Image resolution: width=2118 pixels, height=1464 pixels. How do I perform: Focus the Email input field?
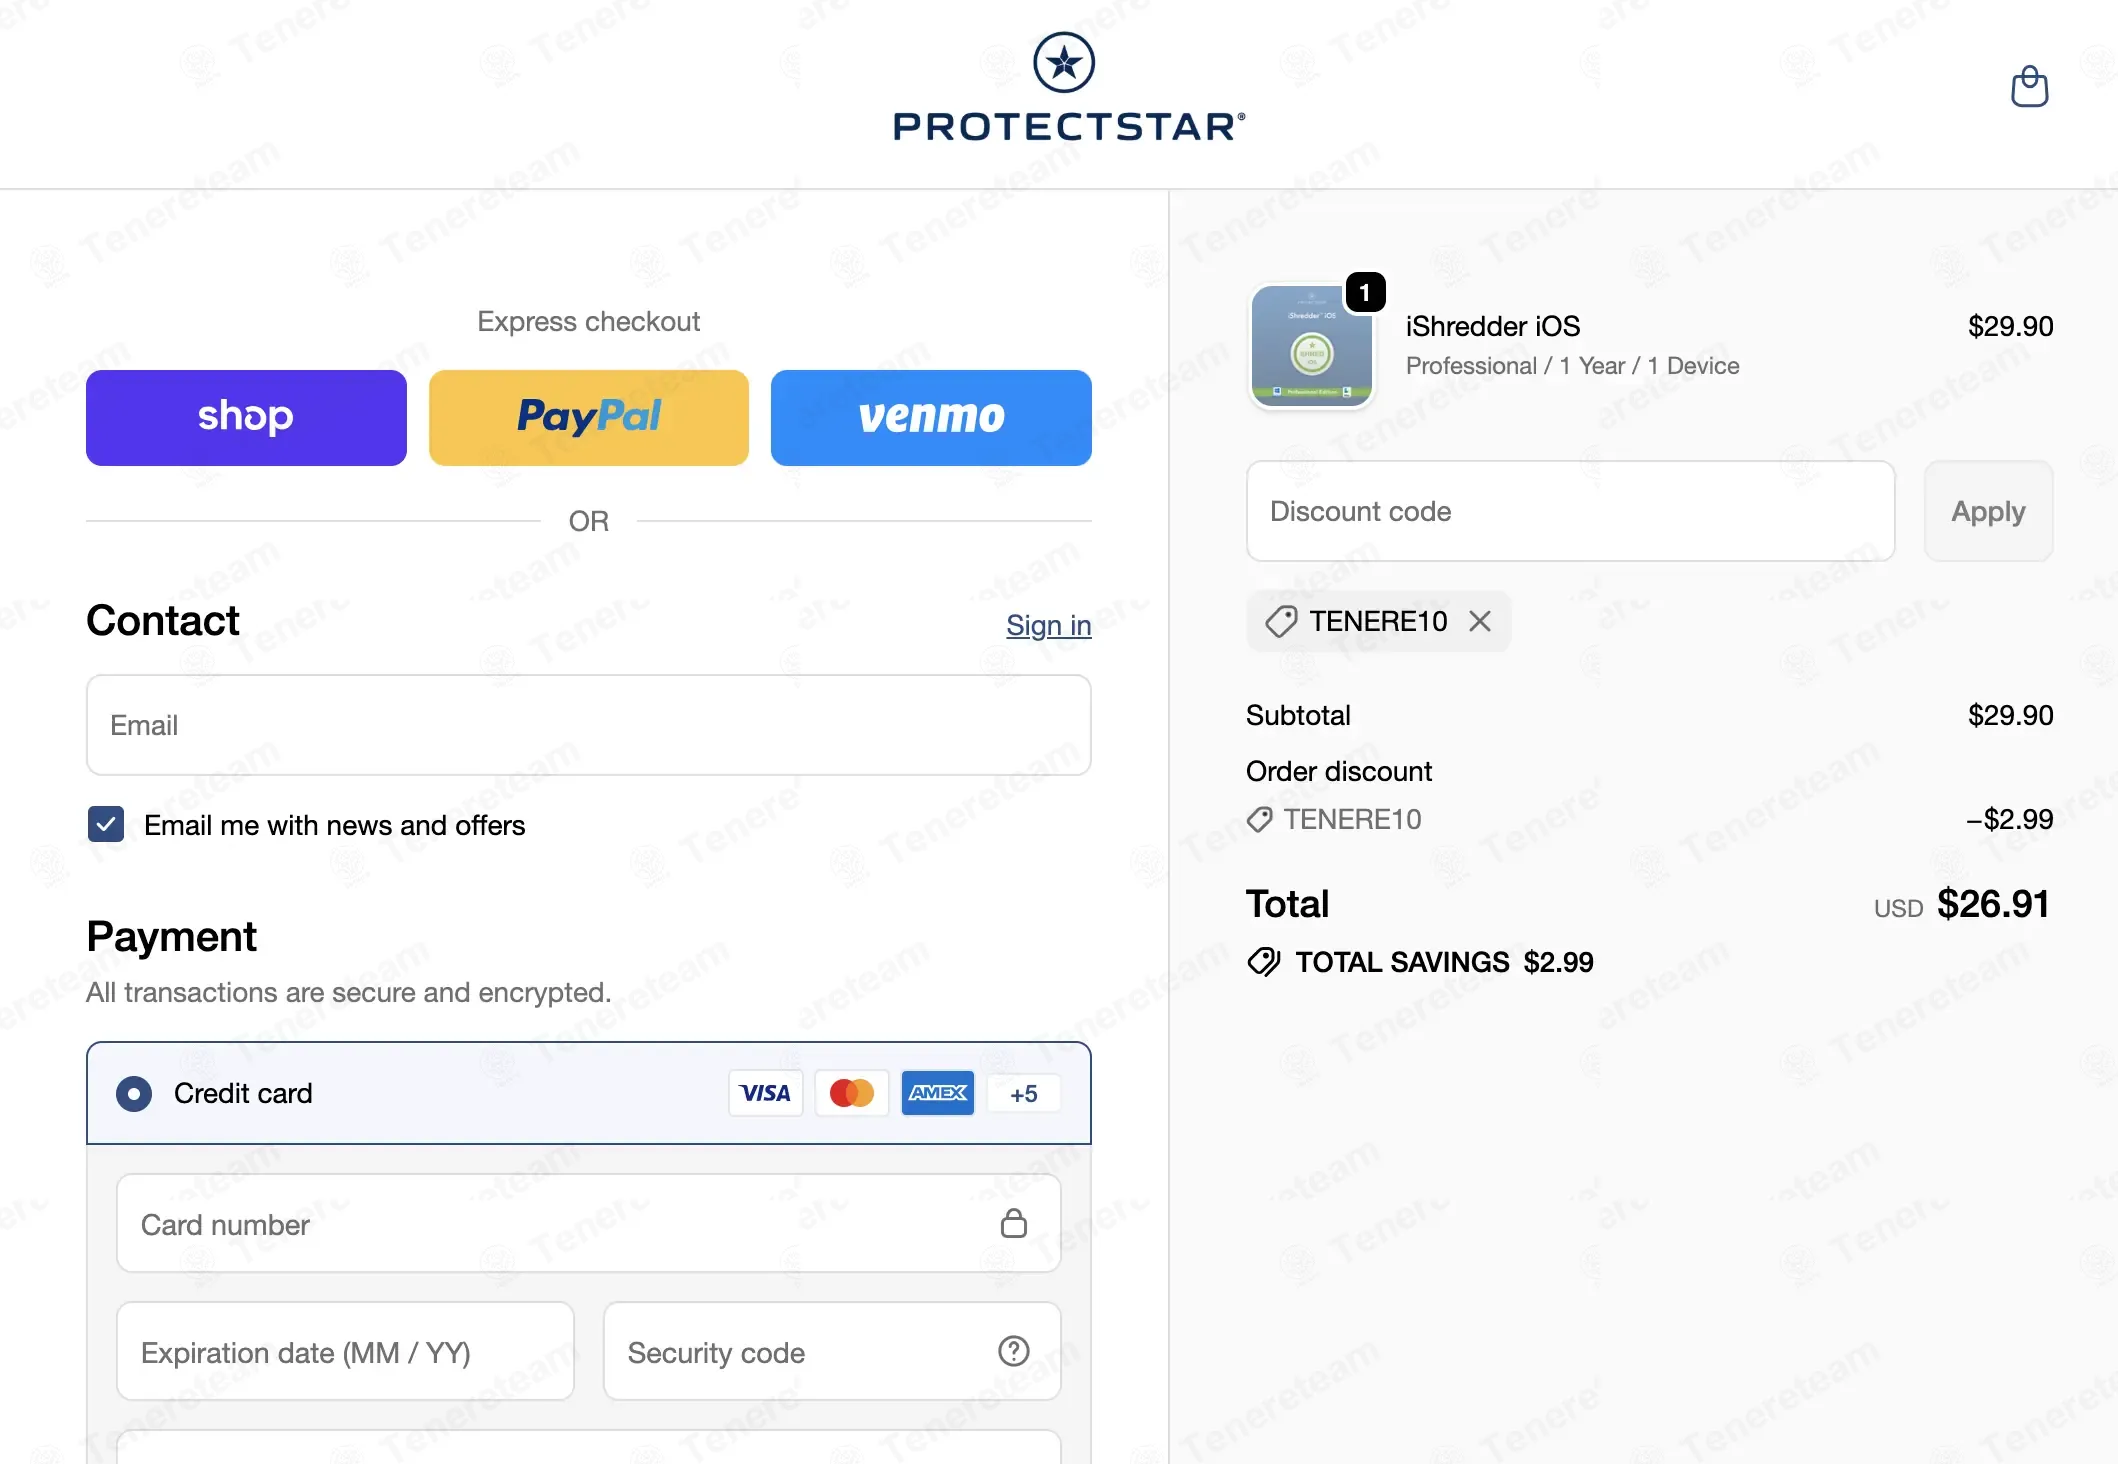pos(589,725)
